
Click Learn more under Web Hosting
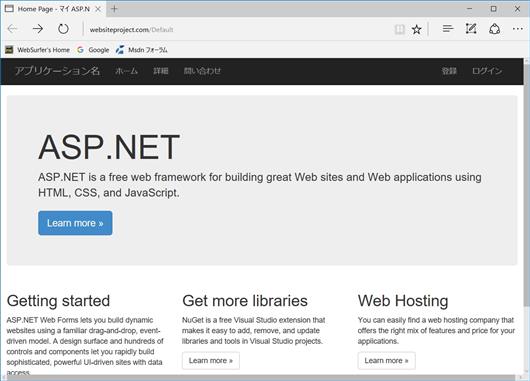coord(387,361)
